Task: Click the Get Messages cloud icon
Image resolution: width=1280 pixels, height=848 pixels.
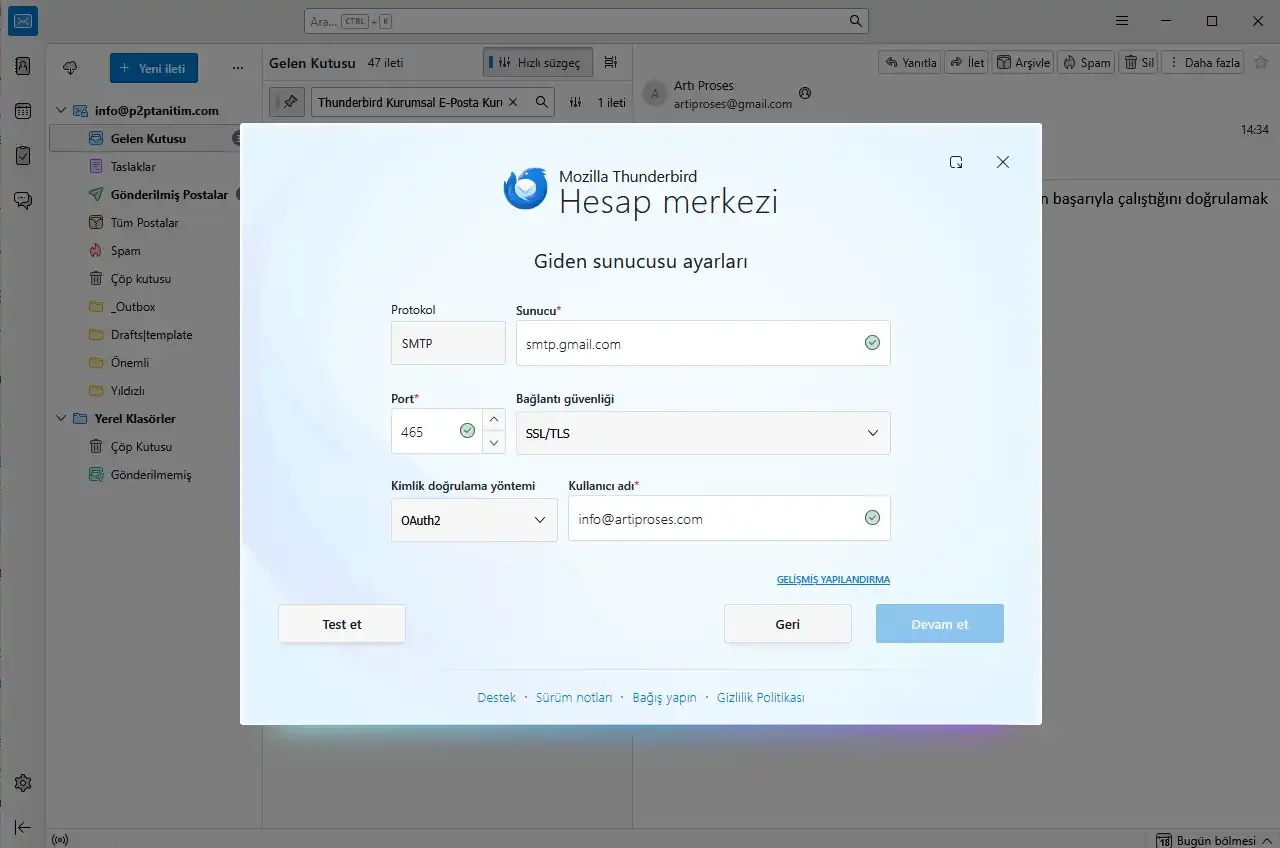Action: [x=70, y=68]
